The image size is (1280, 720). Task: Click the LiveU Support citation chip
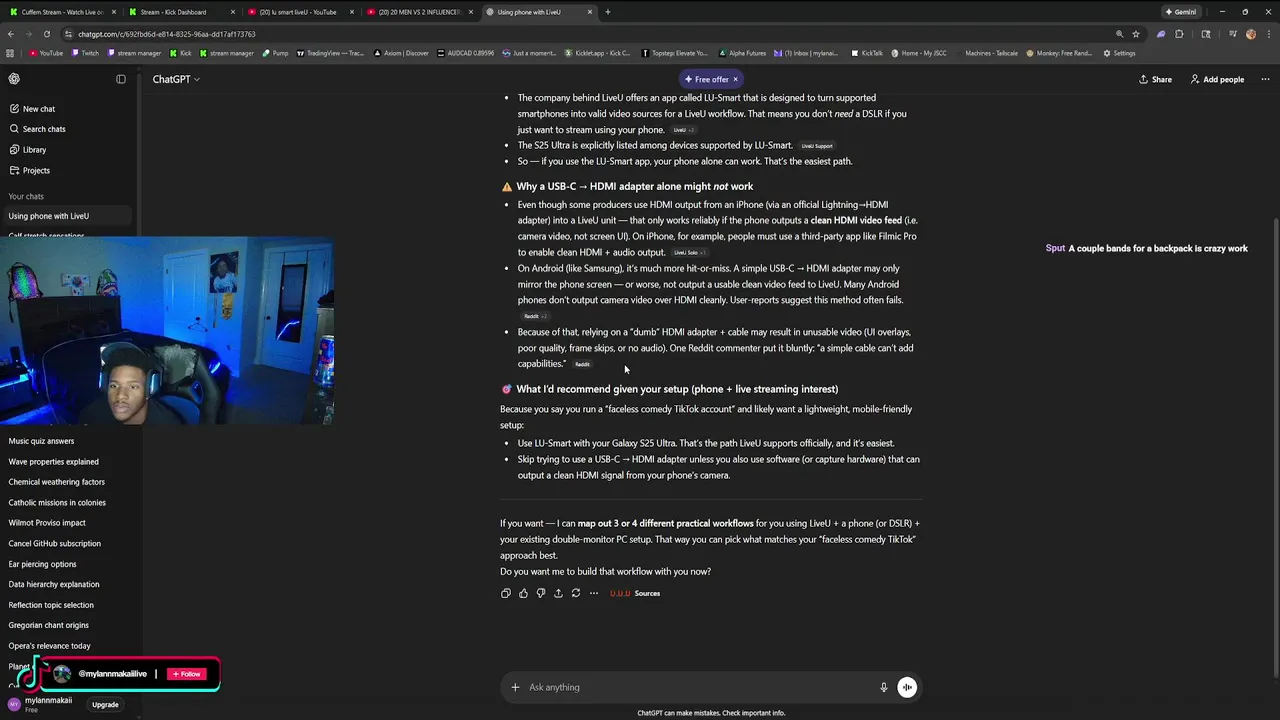[x=817, y=146]
